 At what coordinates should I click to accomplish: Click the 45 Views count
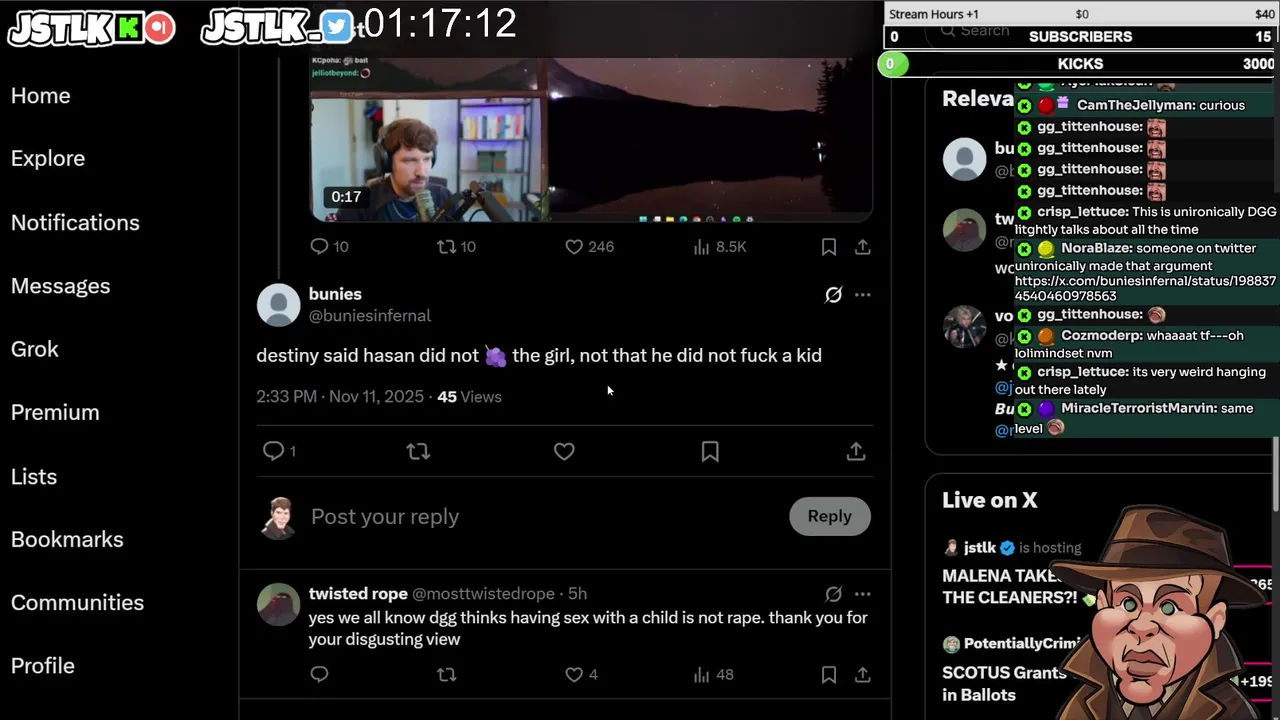click(469, 397)
